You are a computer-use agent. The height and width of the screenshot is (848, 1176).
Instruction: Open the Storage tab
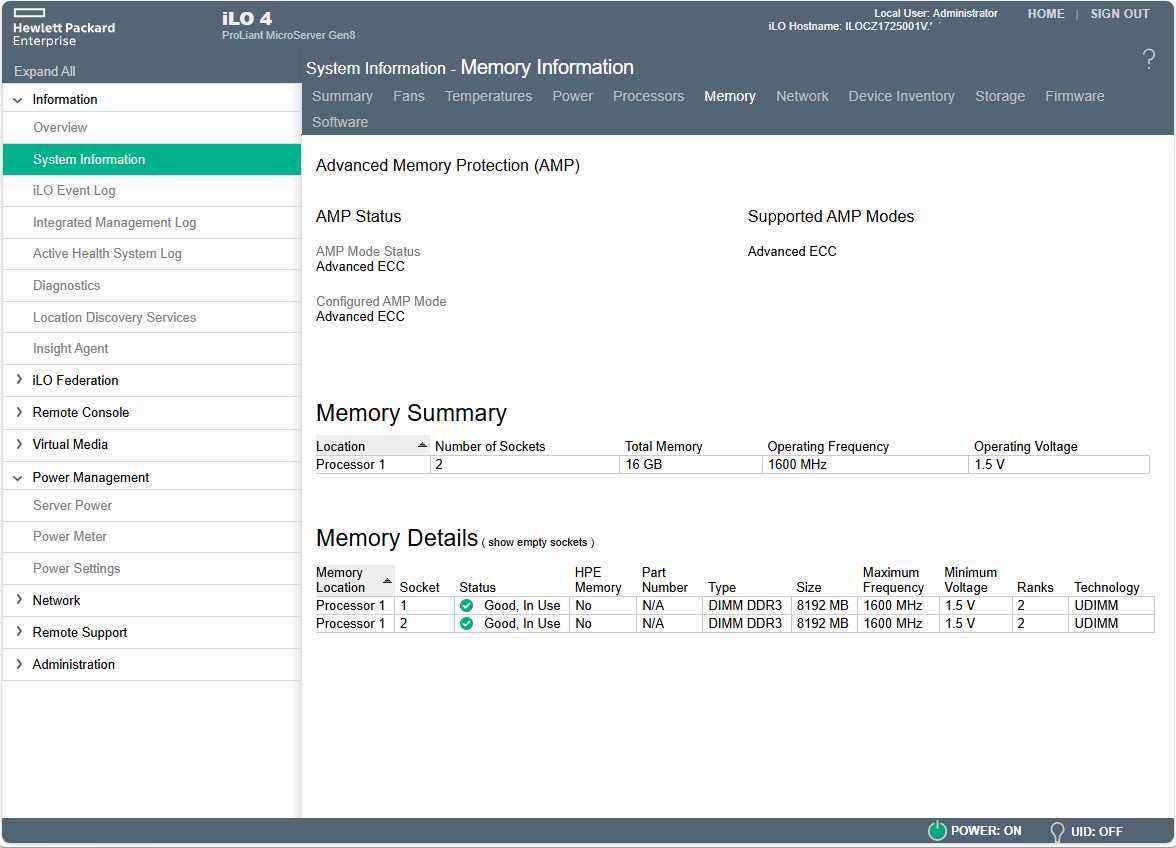click(x=1000, y=96)
